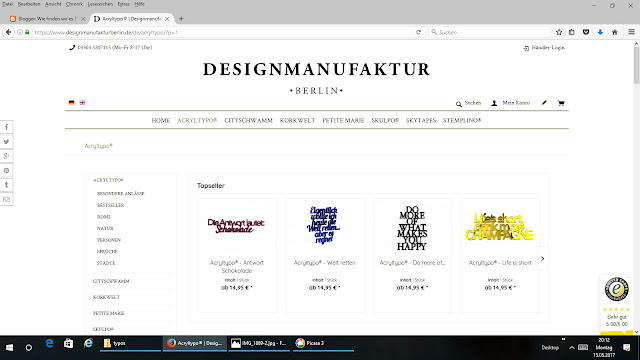Select Personen sidebar category
The width and height of the screenshot is (640, 360).
tap(109, 240)
